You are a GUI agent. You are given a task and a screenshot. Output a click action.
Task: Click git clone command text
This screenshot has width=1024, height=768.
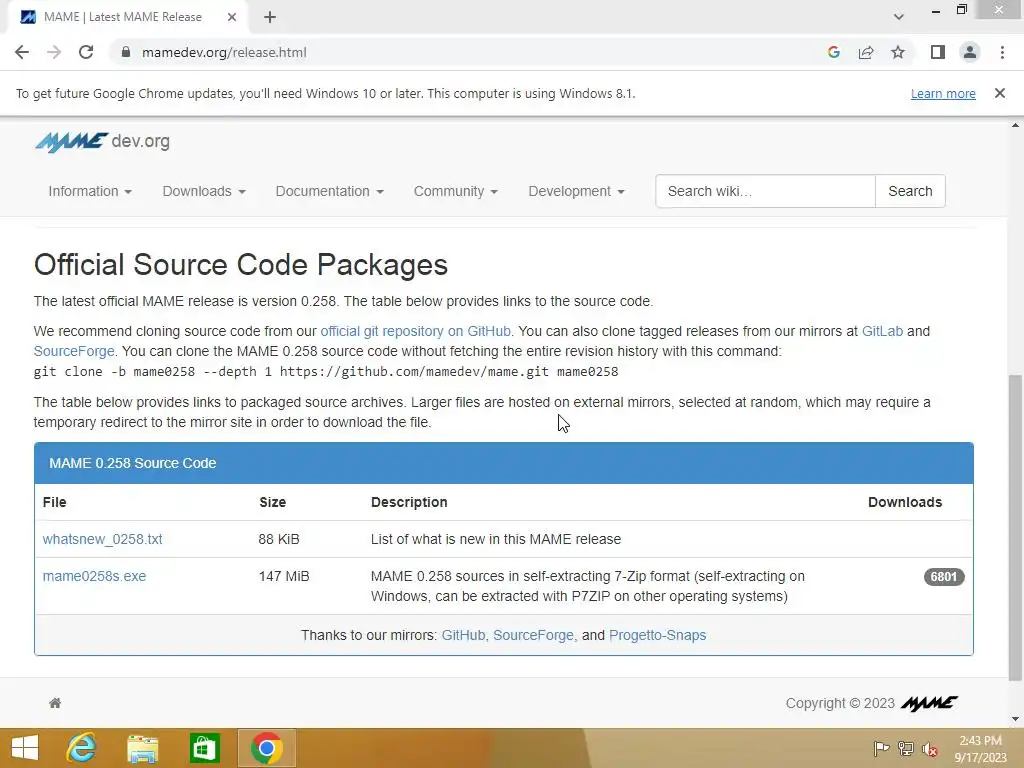(326, 372)
